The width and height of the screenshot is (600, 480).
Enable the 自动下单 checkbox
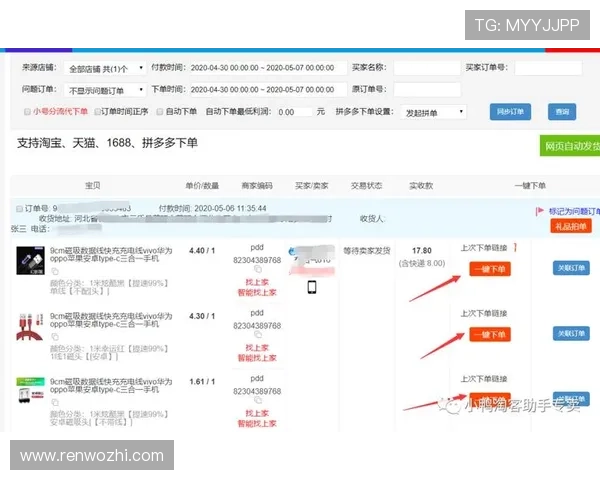pos(160,112)
